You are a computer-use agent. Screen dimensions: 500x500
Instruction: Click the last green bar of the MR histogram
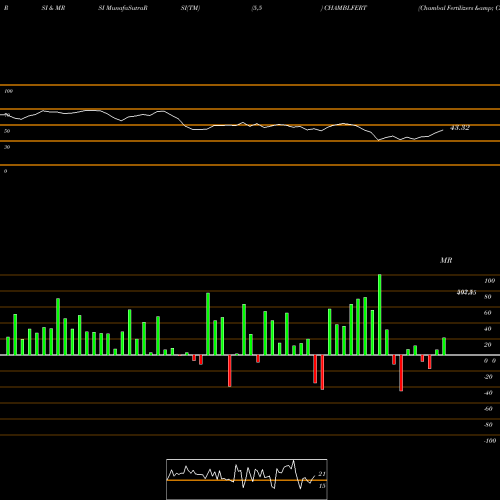pyautogui.click(x=444, y=346)
